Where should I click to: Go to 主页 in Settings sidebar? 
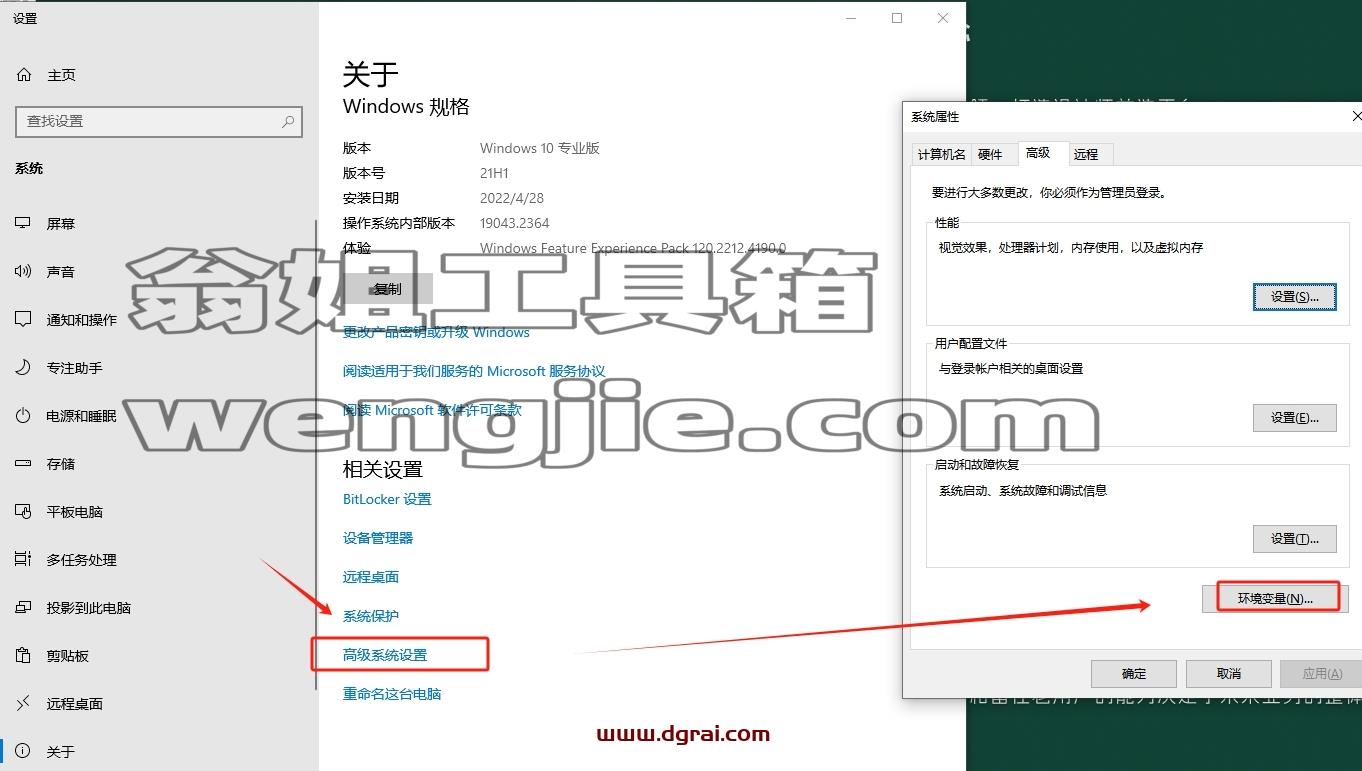pyautogui.click(x=61, y=75)
